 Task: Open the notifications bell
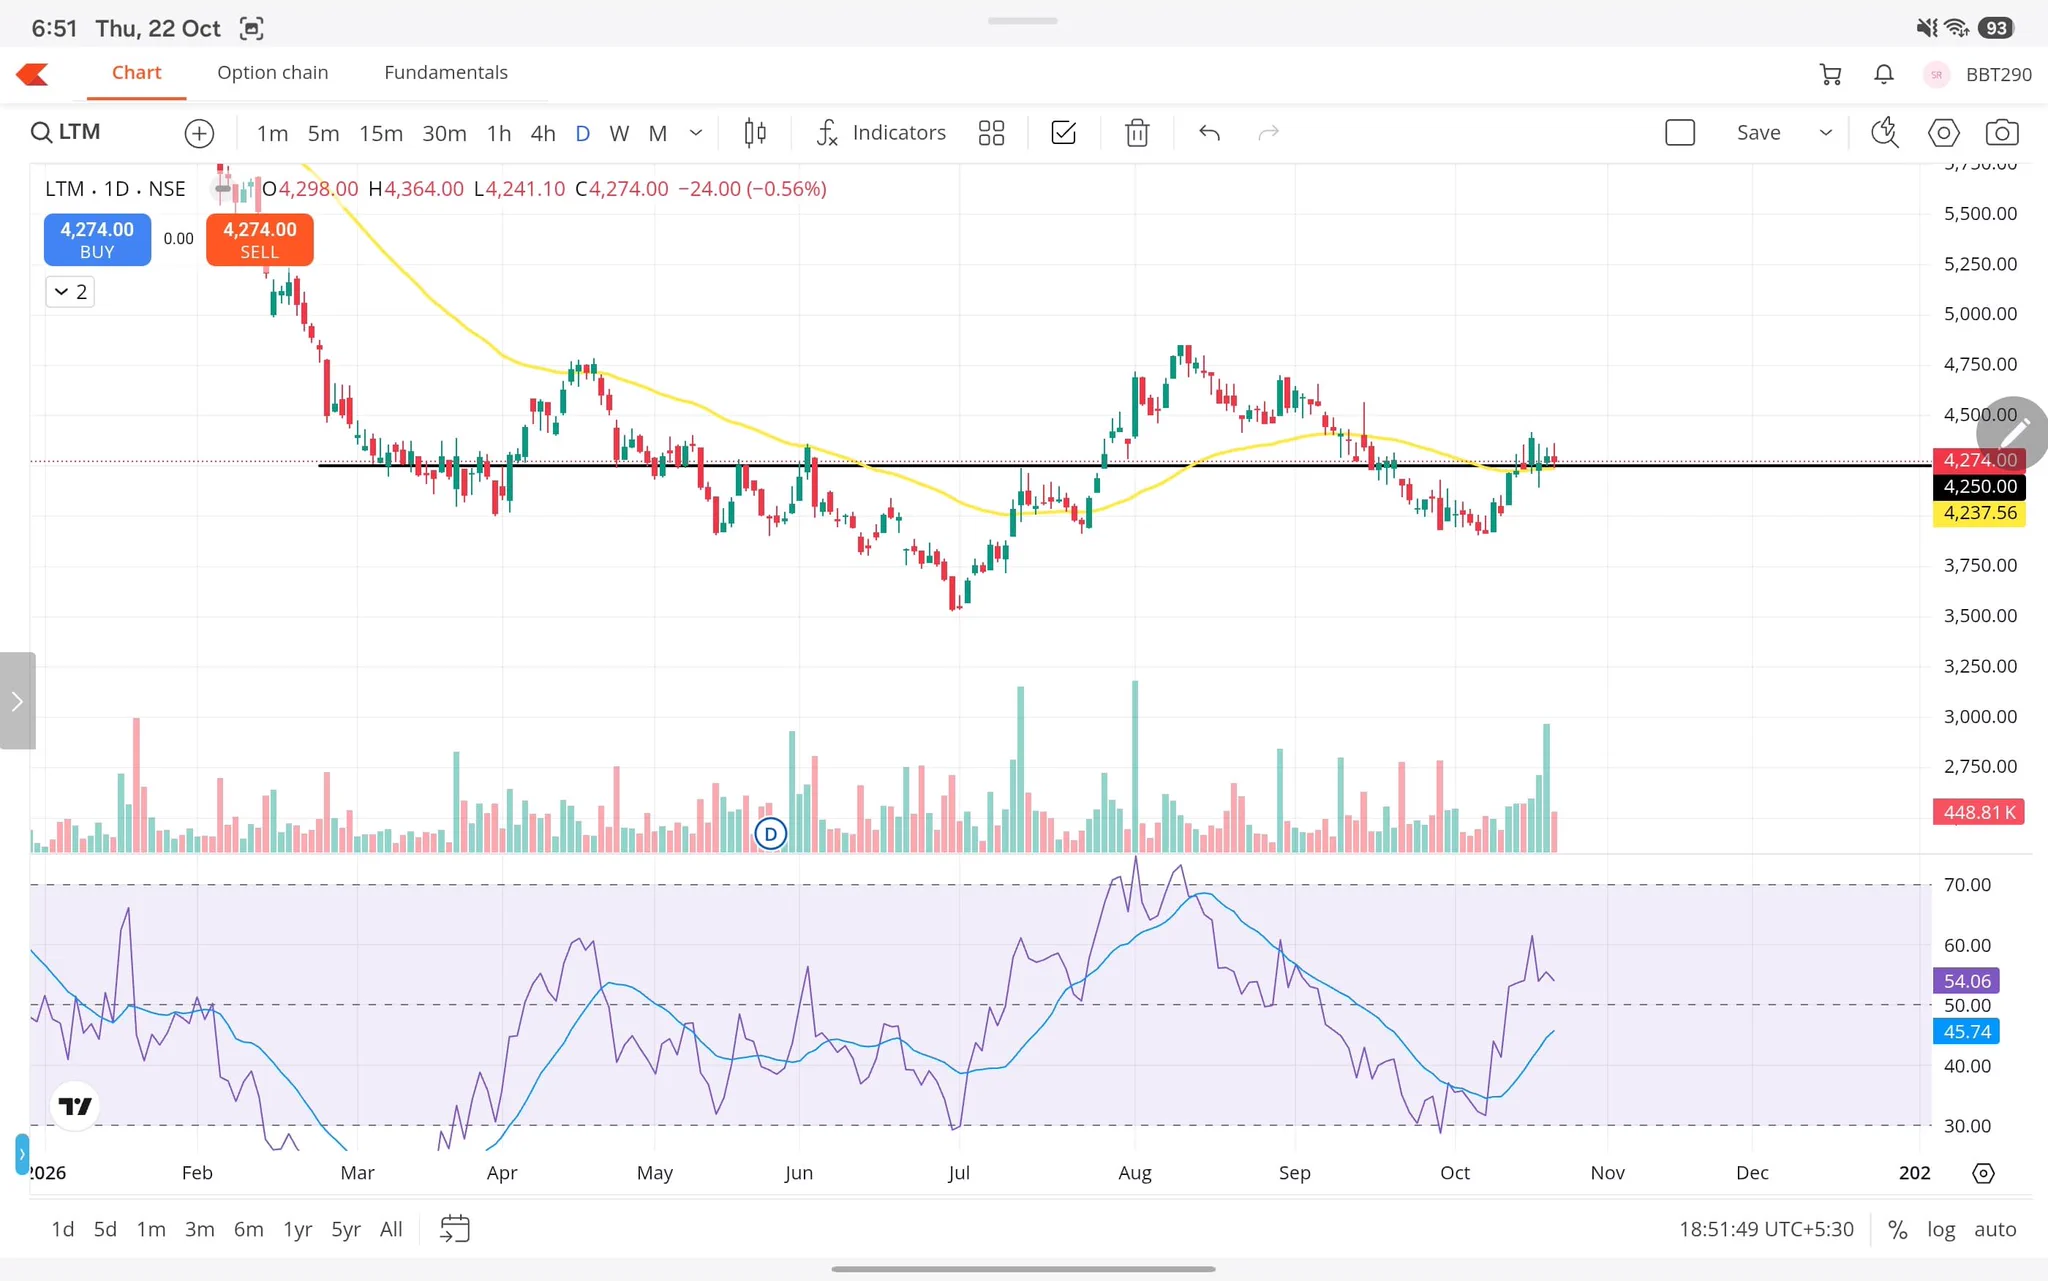pyautogui.click(x=1883, y=74)
